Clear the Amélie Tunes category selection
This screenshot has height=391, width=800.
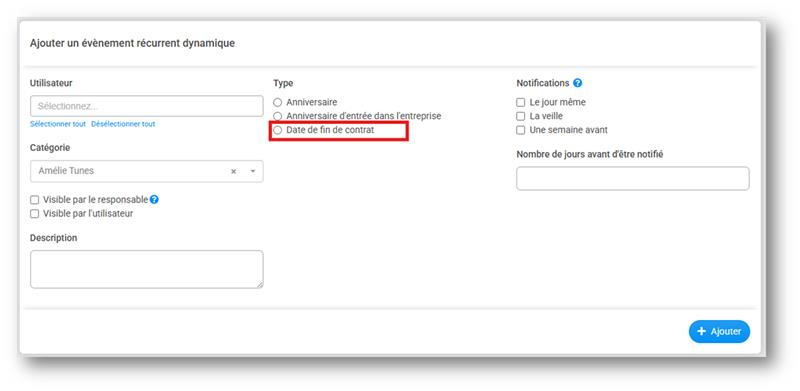coord(234,172)
